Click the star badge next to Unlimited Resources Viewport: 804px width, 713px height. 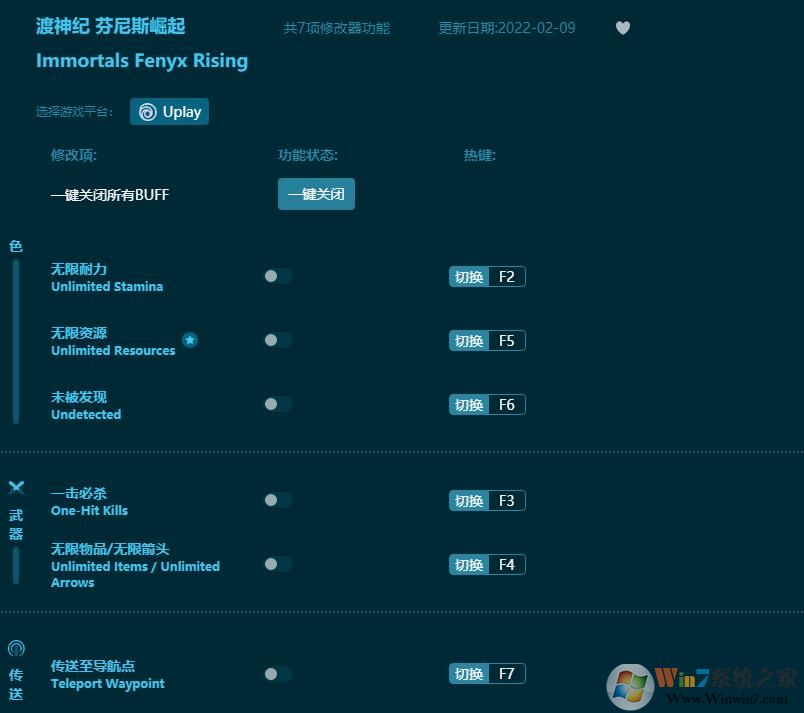coord(190,340)
